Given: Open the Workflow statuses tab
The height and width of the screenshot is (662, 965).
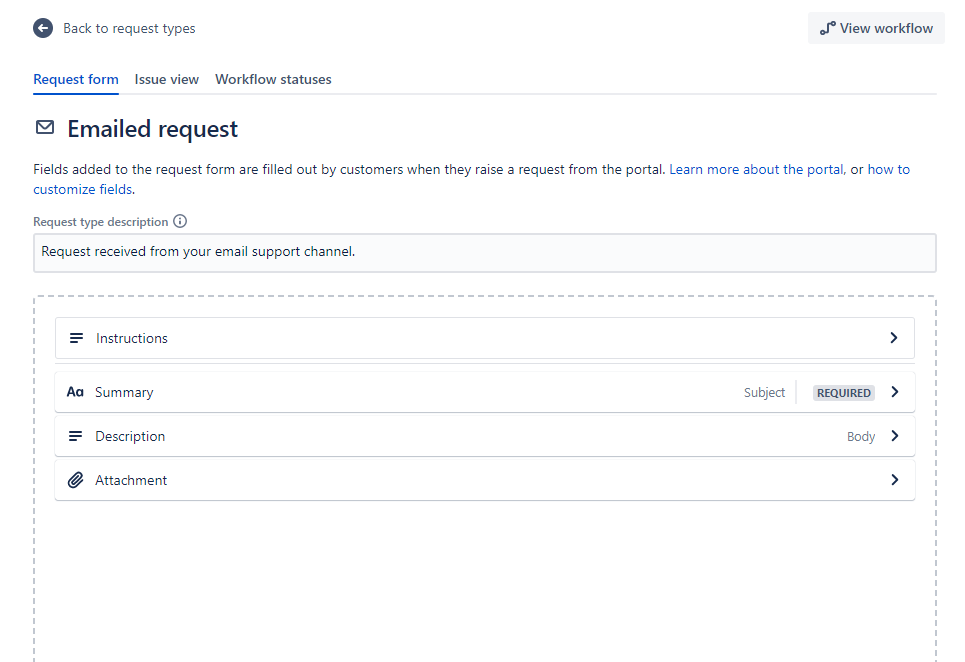Looking at the screenshot, I should pos(273,79).
